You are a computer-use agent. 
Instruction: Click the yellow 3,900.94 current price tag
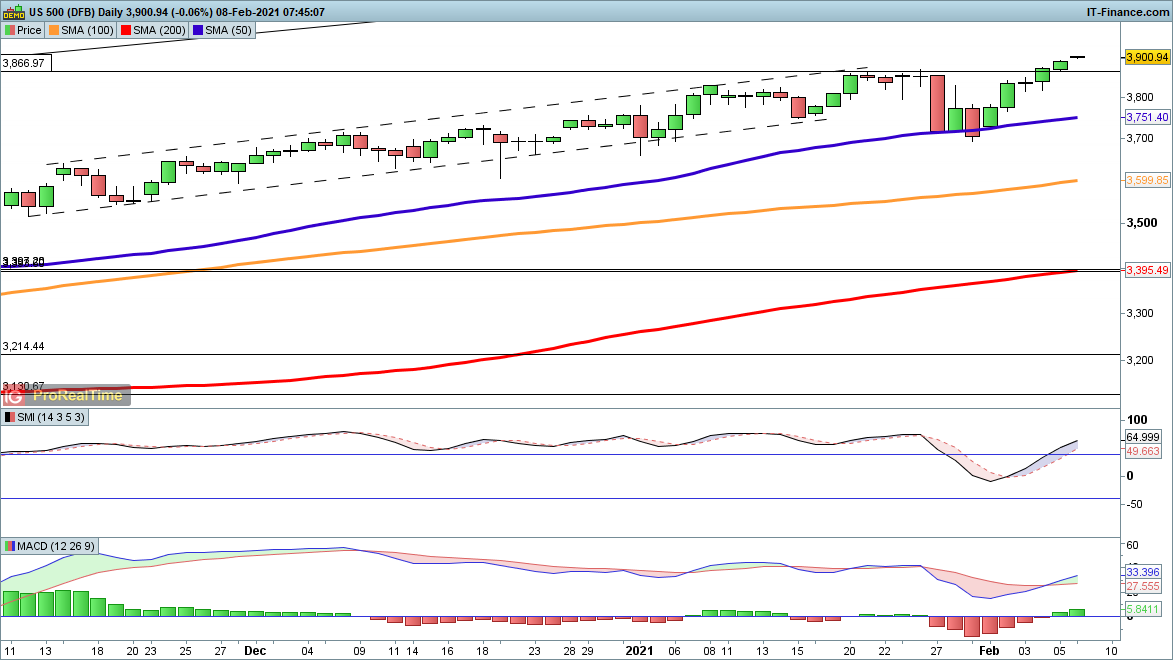1147,57
